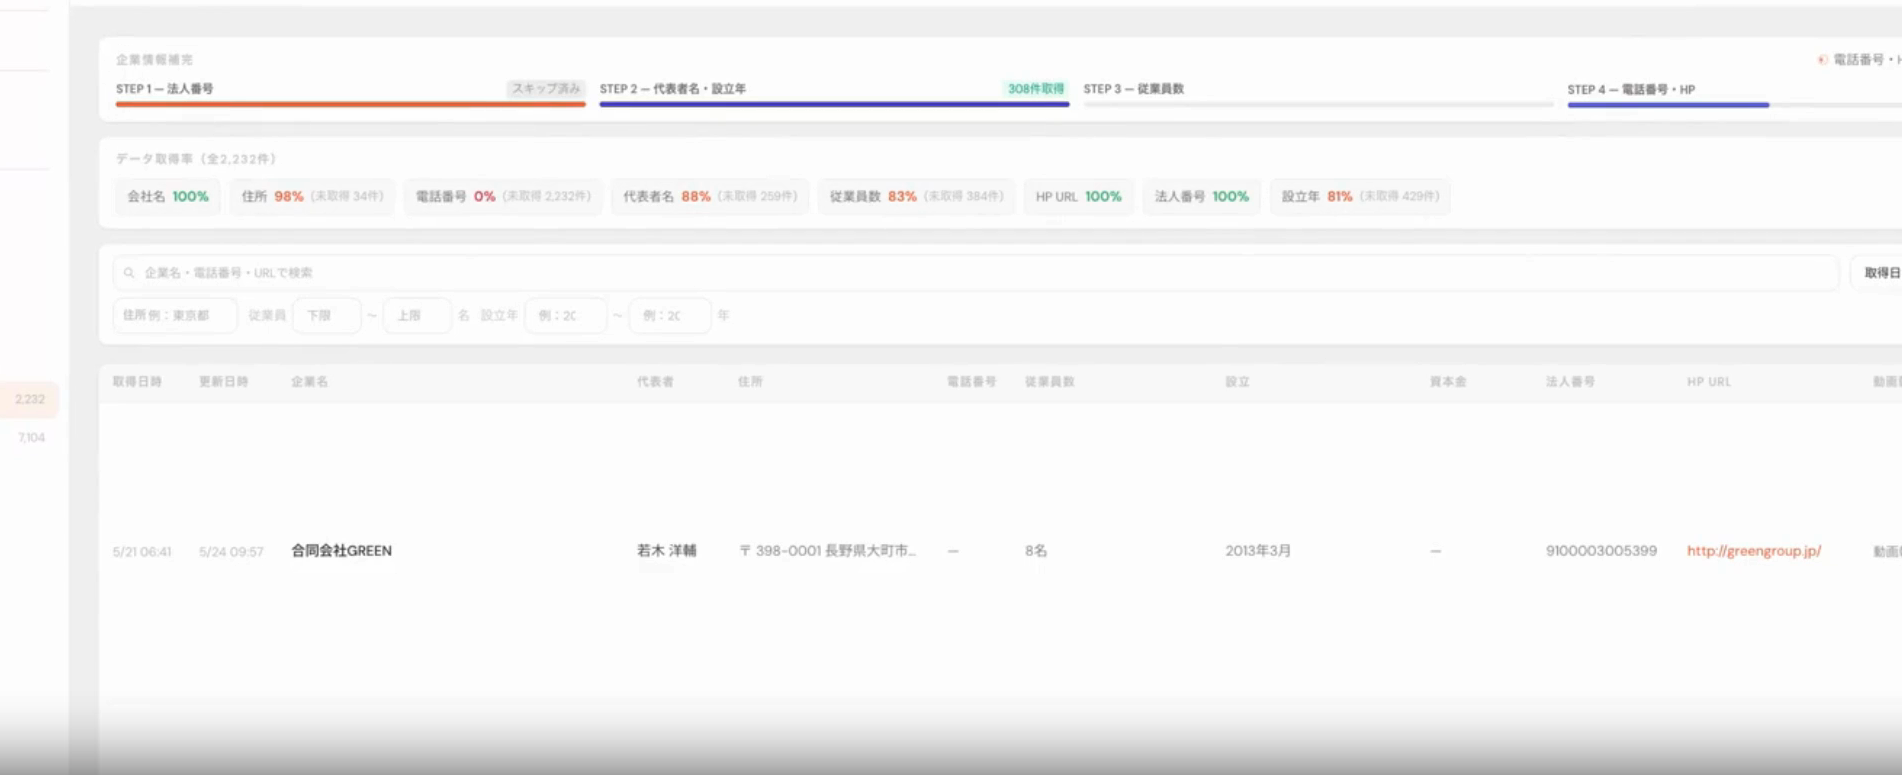Click the 企業情報補完 section title
This screenshot has height=775, width=1902.
click(154, 60)
